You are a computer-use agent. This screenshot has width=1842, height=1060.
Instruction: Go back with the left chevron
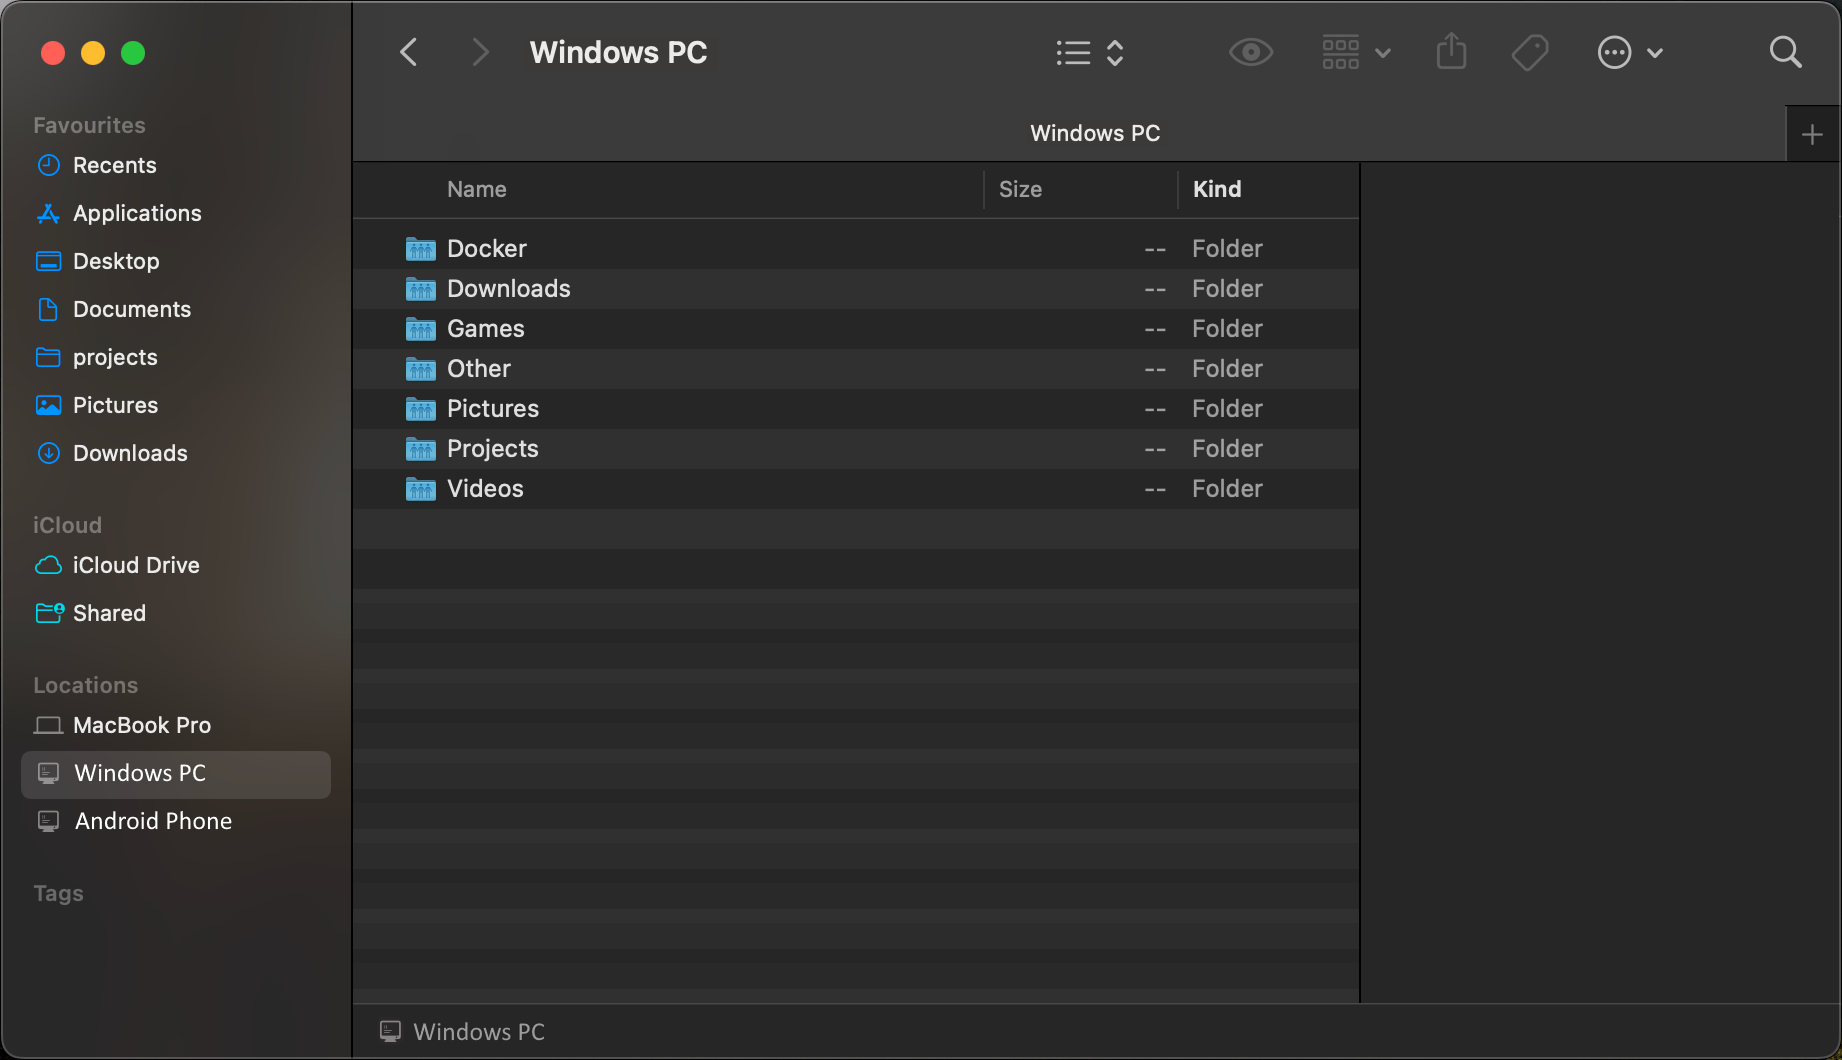[408, 52]
